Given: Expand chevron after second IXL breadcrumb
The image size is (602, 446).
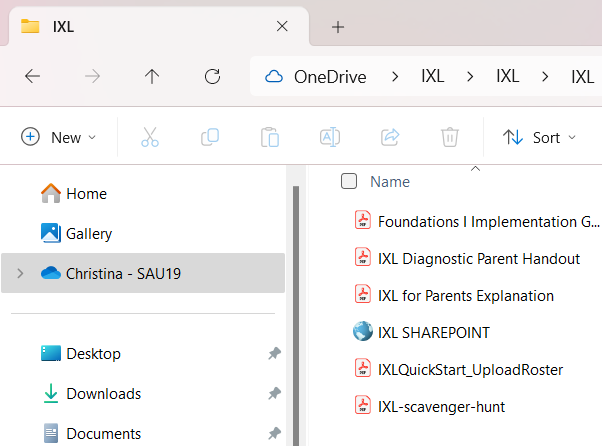Looking at the screenshot, I should (545, 77).
